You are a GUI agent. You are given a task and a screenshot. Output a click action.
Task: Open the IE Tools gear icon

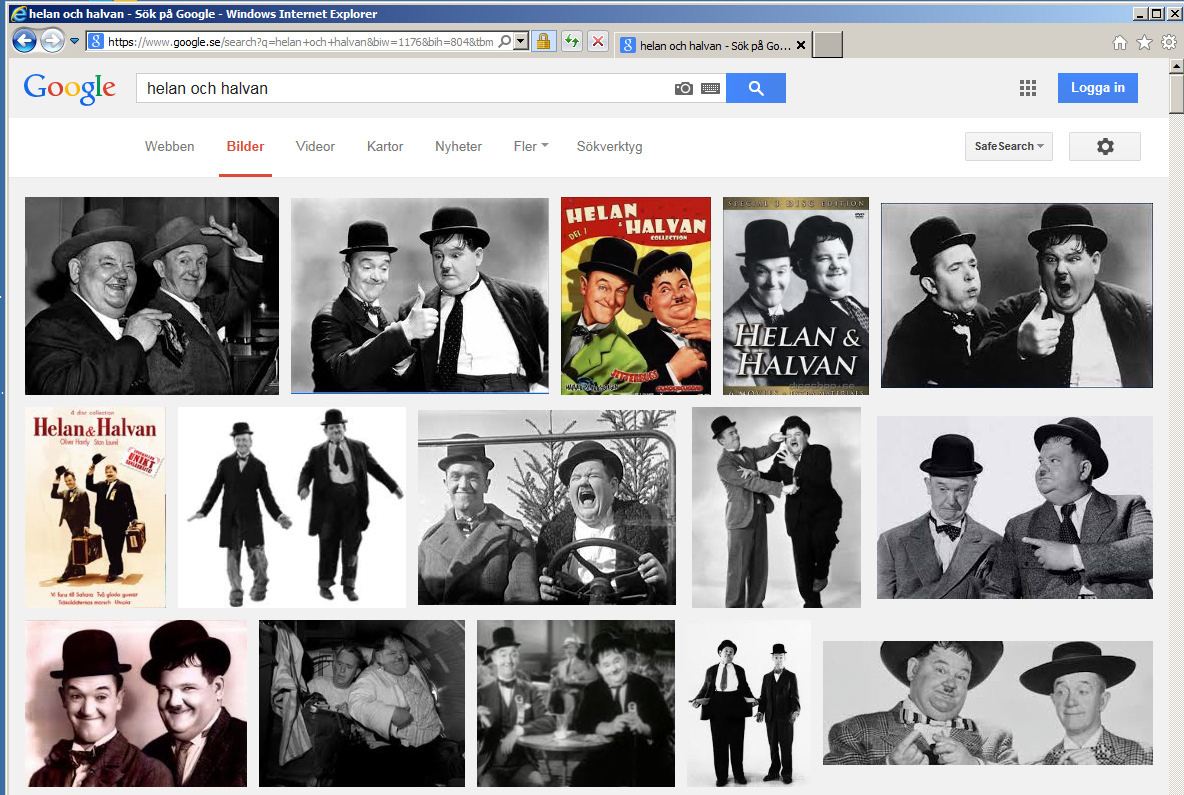1169,43
